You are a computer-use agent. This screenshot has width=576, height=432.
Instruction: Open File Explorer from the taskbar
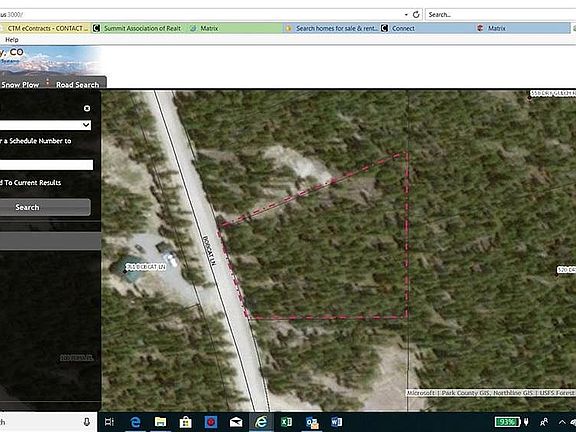click(x=161, y=422)
